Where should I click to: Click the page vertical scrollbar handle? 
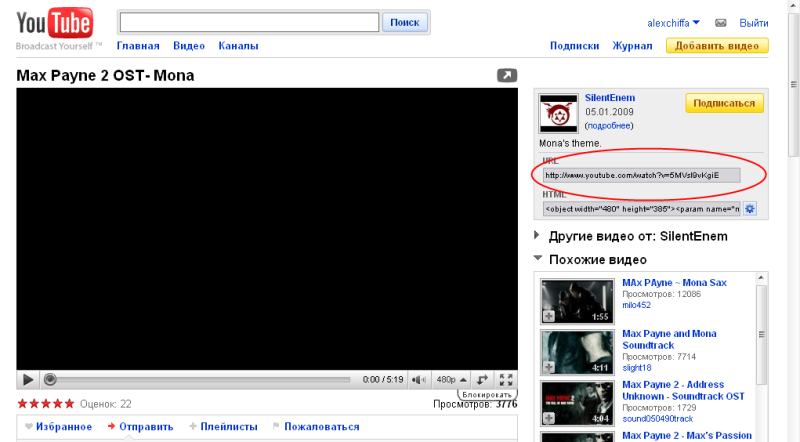click(793, 84)
